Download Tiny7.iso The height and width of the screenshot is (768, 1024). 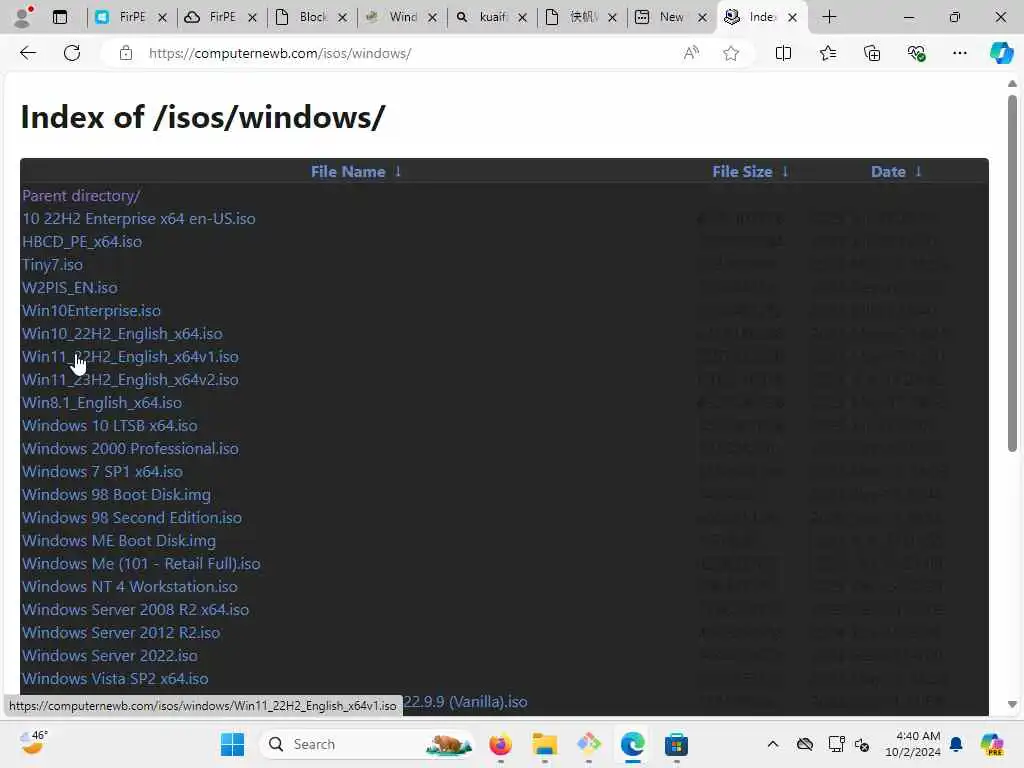pos(52,264)
